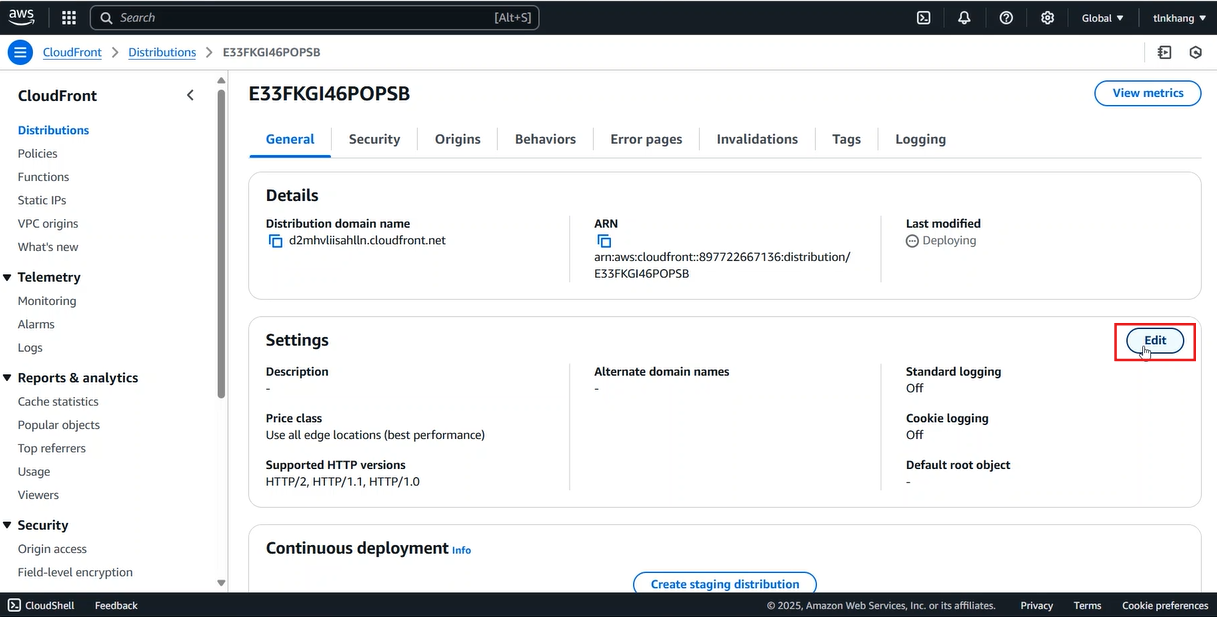Open the tlnkhang account menu

(x=1179, y=18)
